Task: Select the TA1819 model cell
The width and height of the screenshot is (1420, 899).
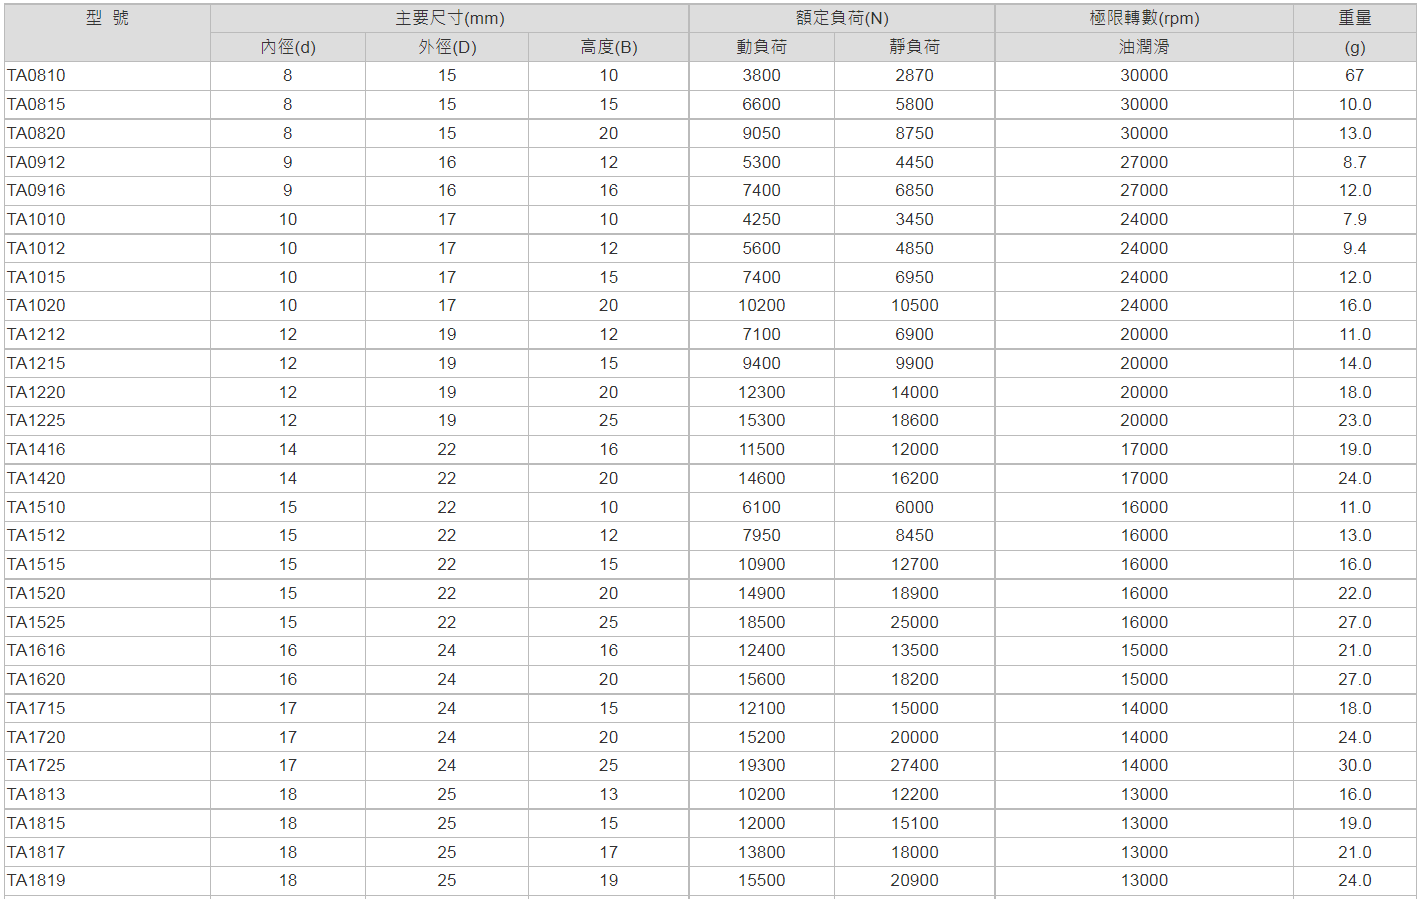Action: (36, 881)
